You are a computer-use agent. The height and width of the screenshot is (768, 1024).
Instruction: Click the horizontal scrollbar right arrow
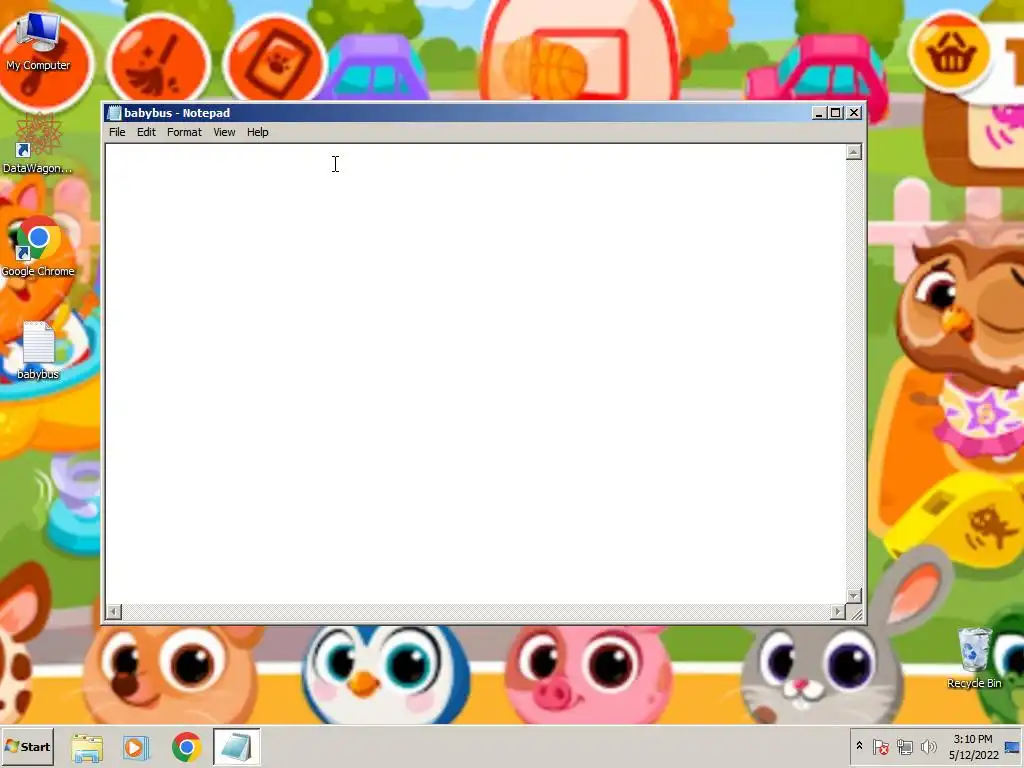coord(838,611)
